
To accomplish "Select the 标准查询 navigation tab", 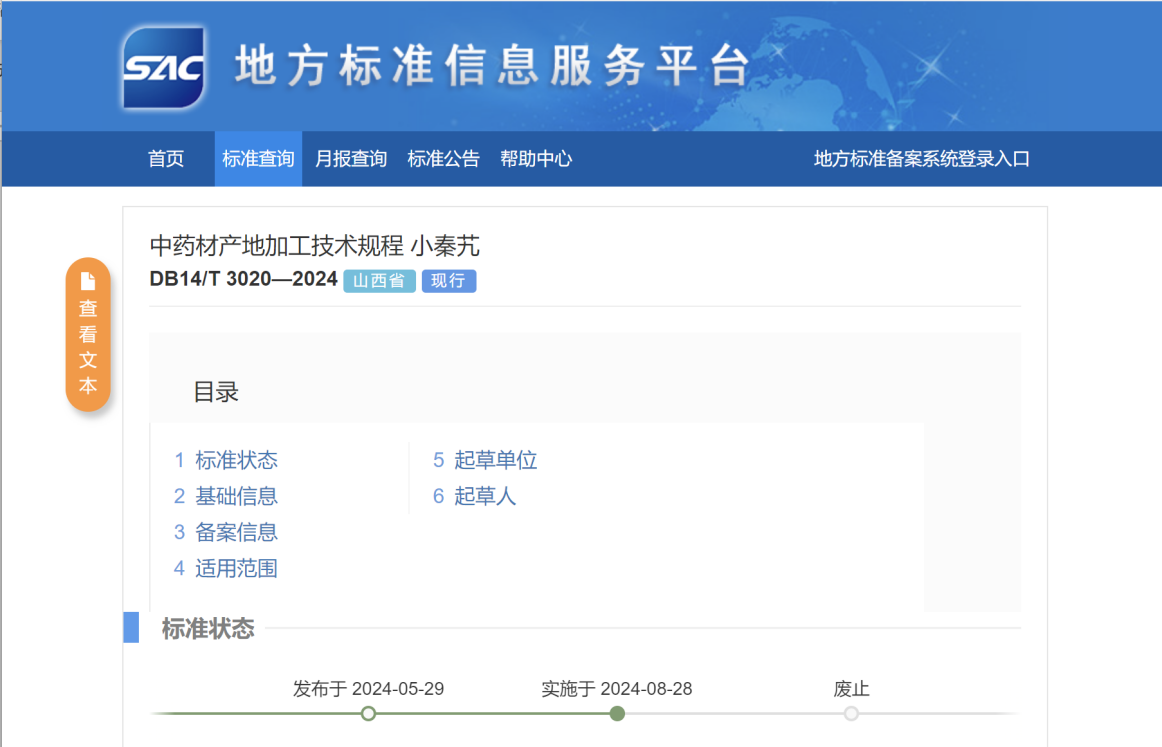I will (x=258, y=159).
